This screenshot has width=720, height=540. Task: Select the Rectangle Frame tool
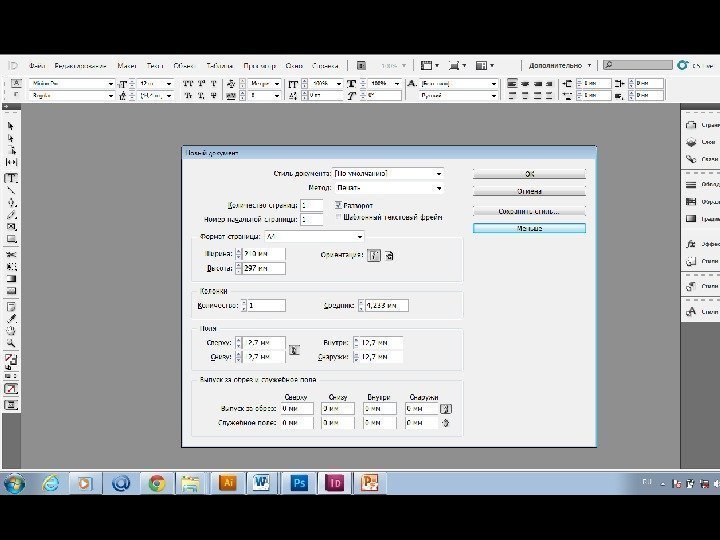[11, 226]
